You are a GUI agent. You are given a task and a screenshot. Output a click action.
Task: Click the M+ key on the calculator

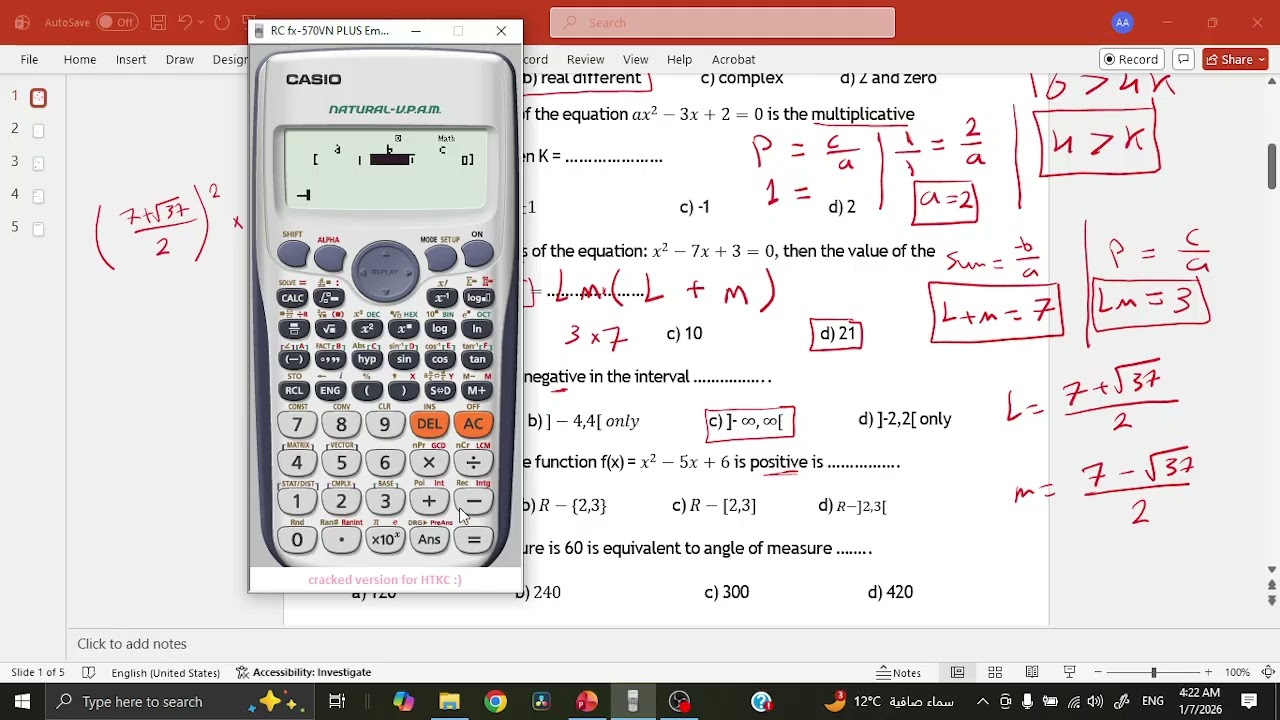477,391
